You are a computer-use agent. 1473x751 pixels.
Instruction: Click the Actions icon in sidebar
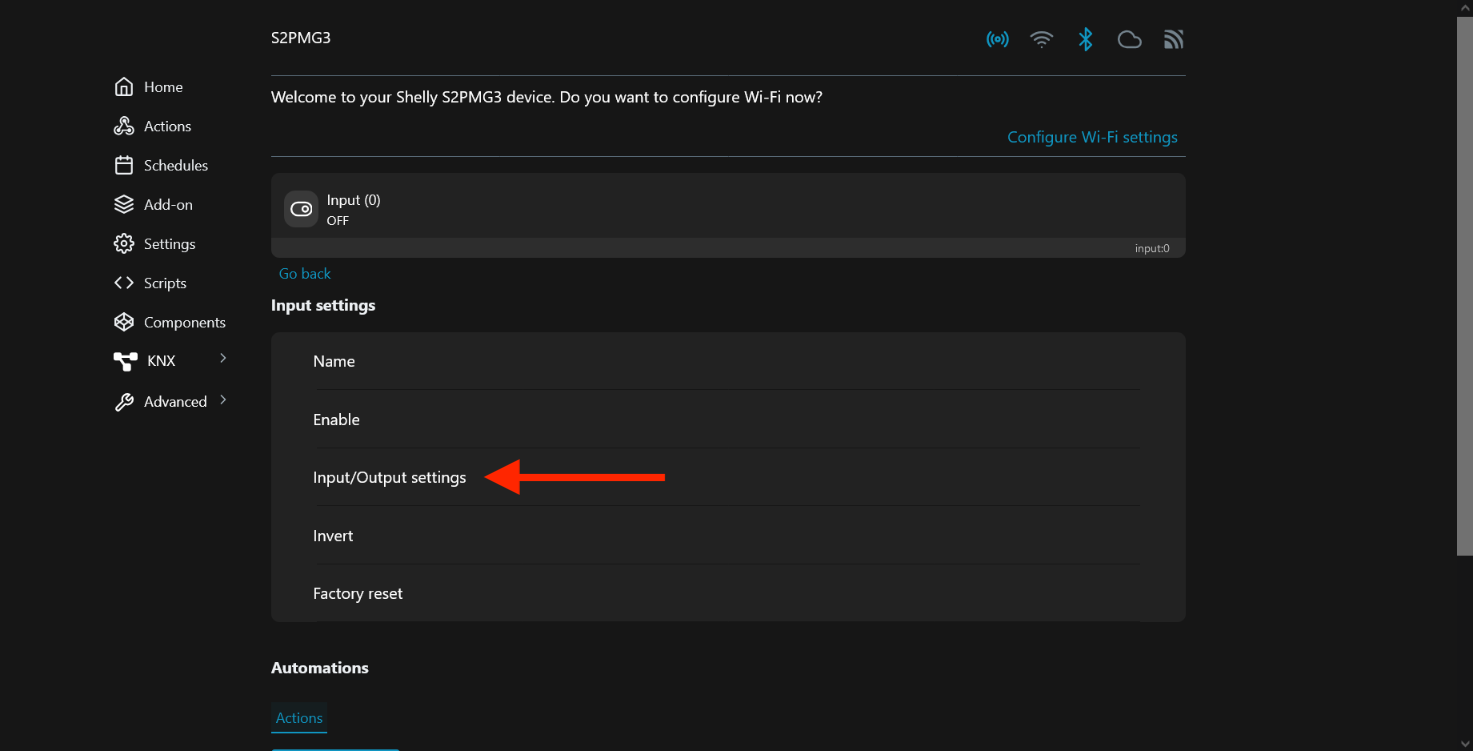pyautogui.click(x=124, y=126)
